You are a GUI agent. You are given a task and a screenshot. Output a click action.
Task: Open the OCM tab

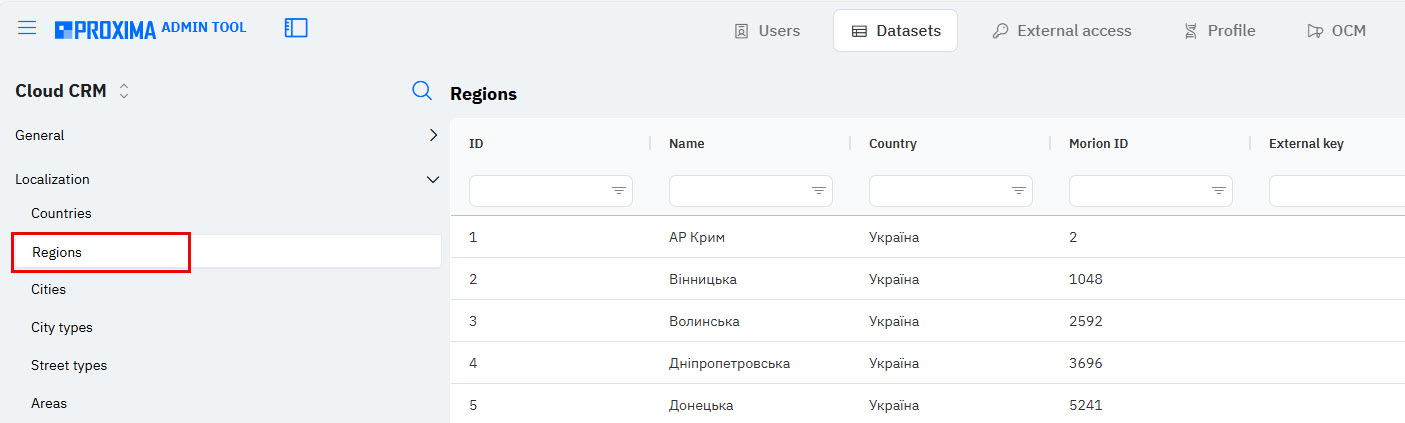(1336, 31)
